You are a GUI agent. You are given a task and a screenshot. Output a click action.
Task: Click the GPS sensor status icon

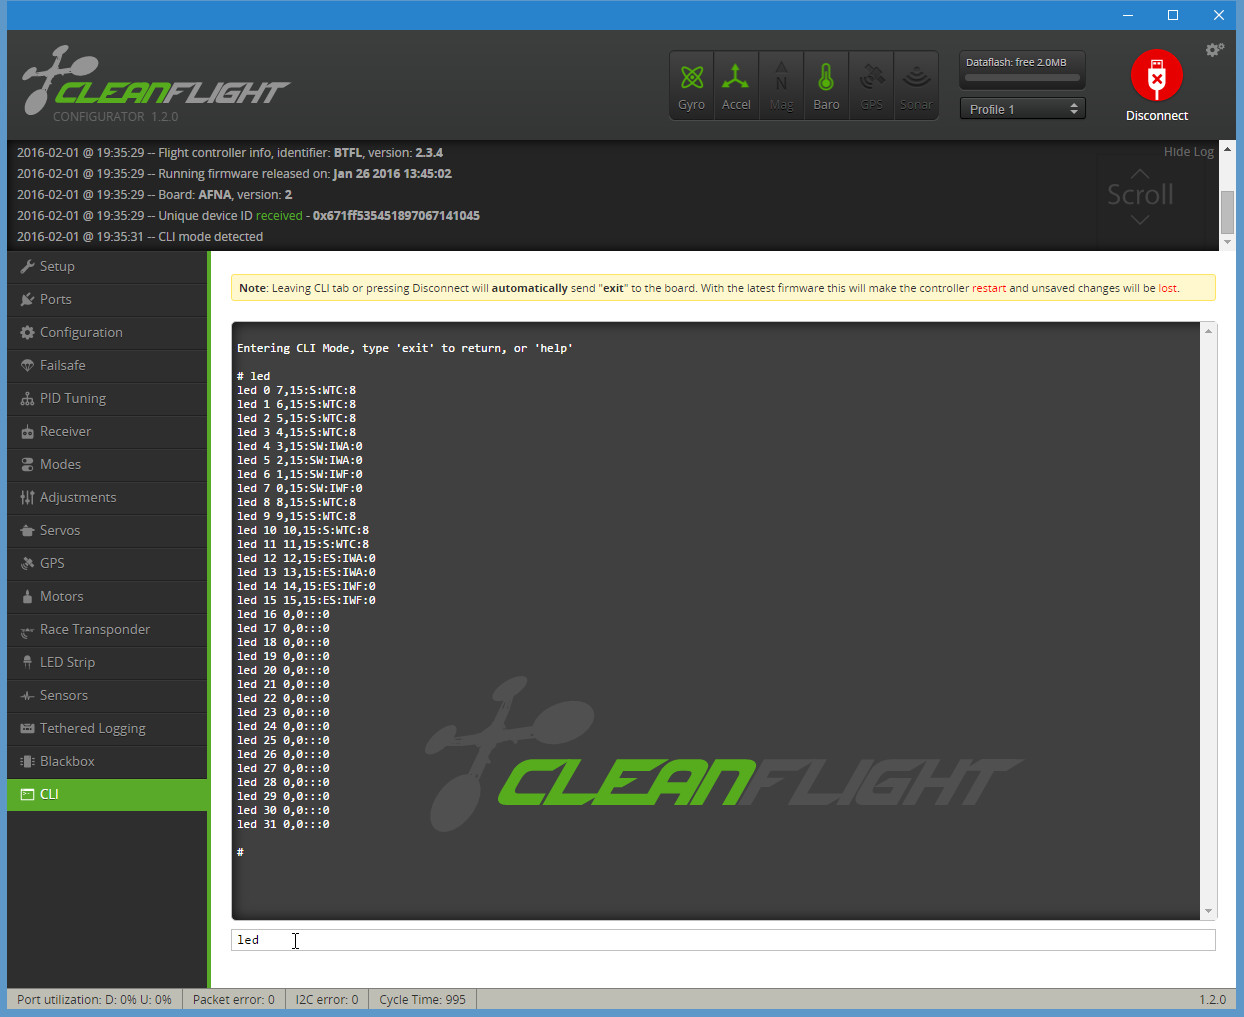click(871, 85)
